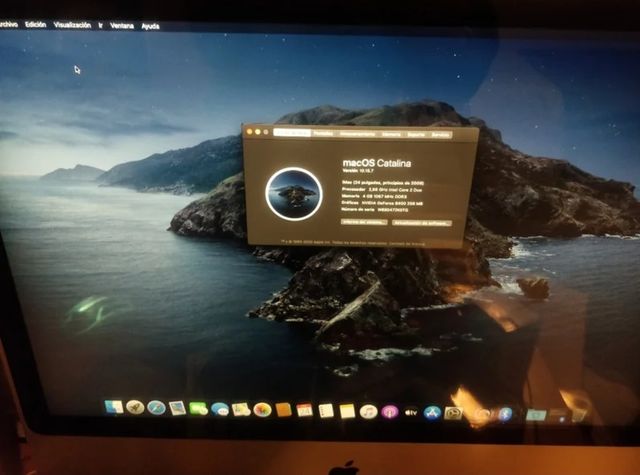
Task: Launch Safari compass icon in Dock
Action: pyautogui.click(x=156, y=408)
